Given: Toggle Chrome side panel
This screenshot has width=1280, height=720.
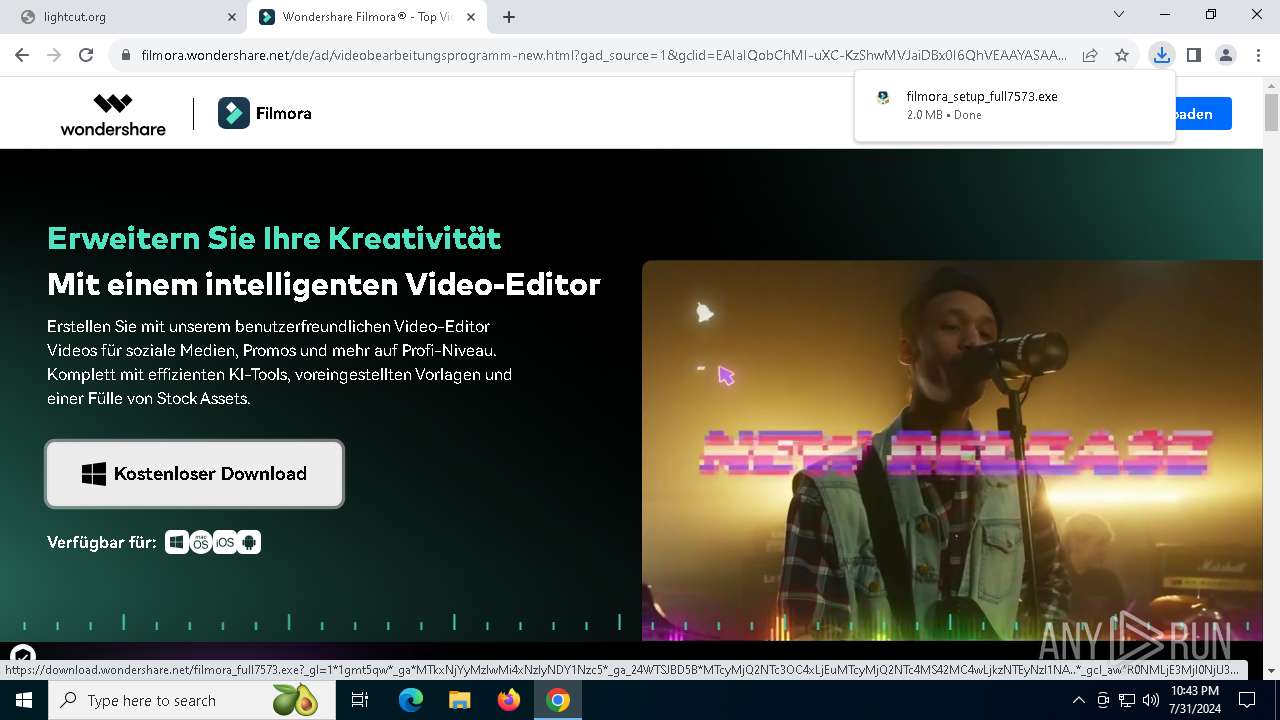Looking at the screenshot, I should point(1193,55).
